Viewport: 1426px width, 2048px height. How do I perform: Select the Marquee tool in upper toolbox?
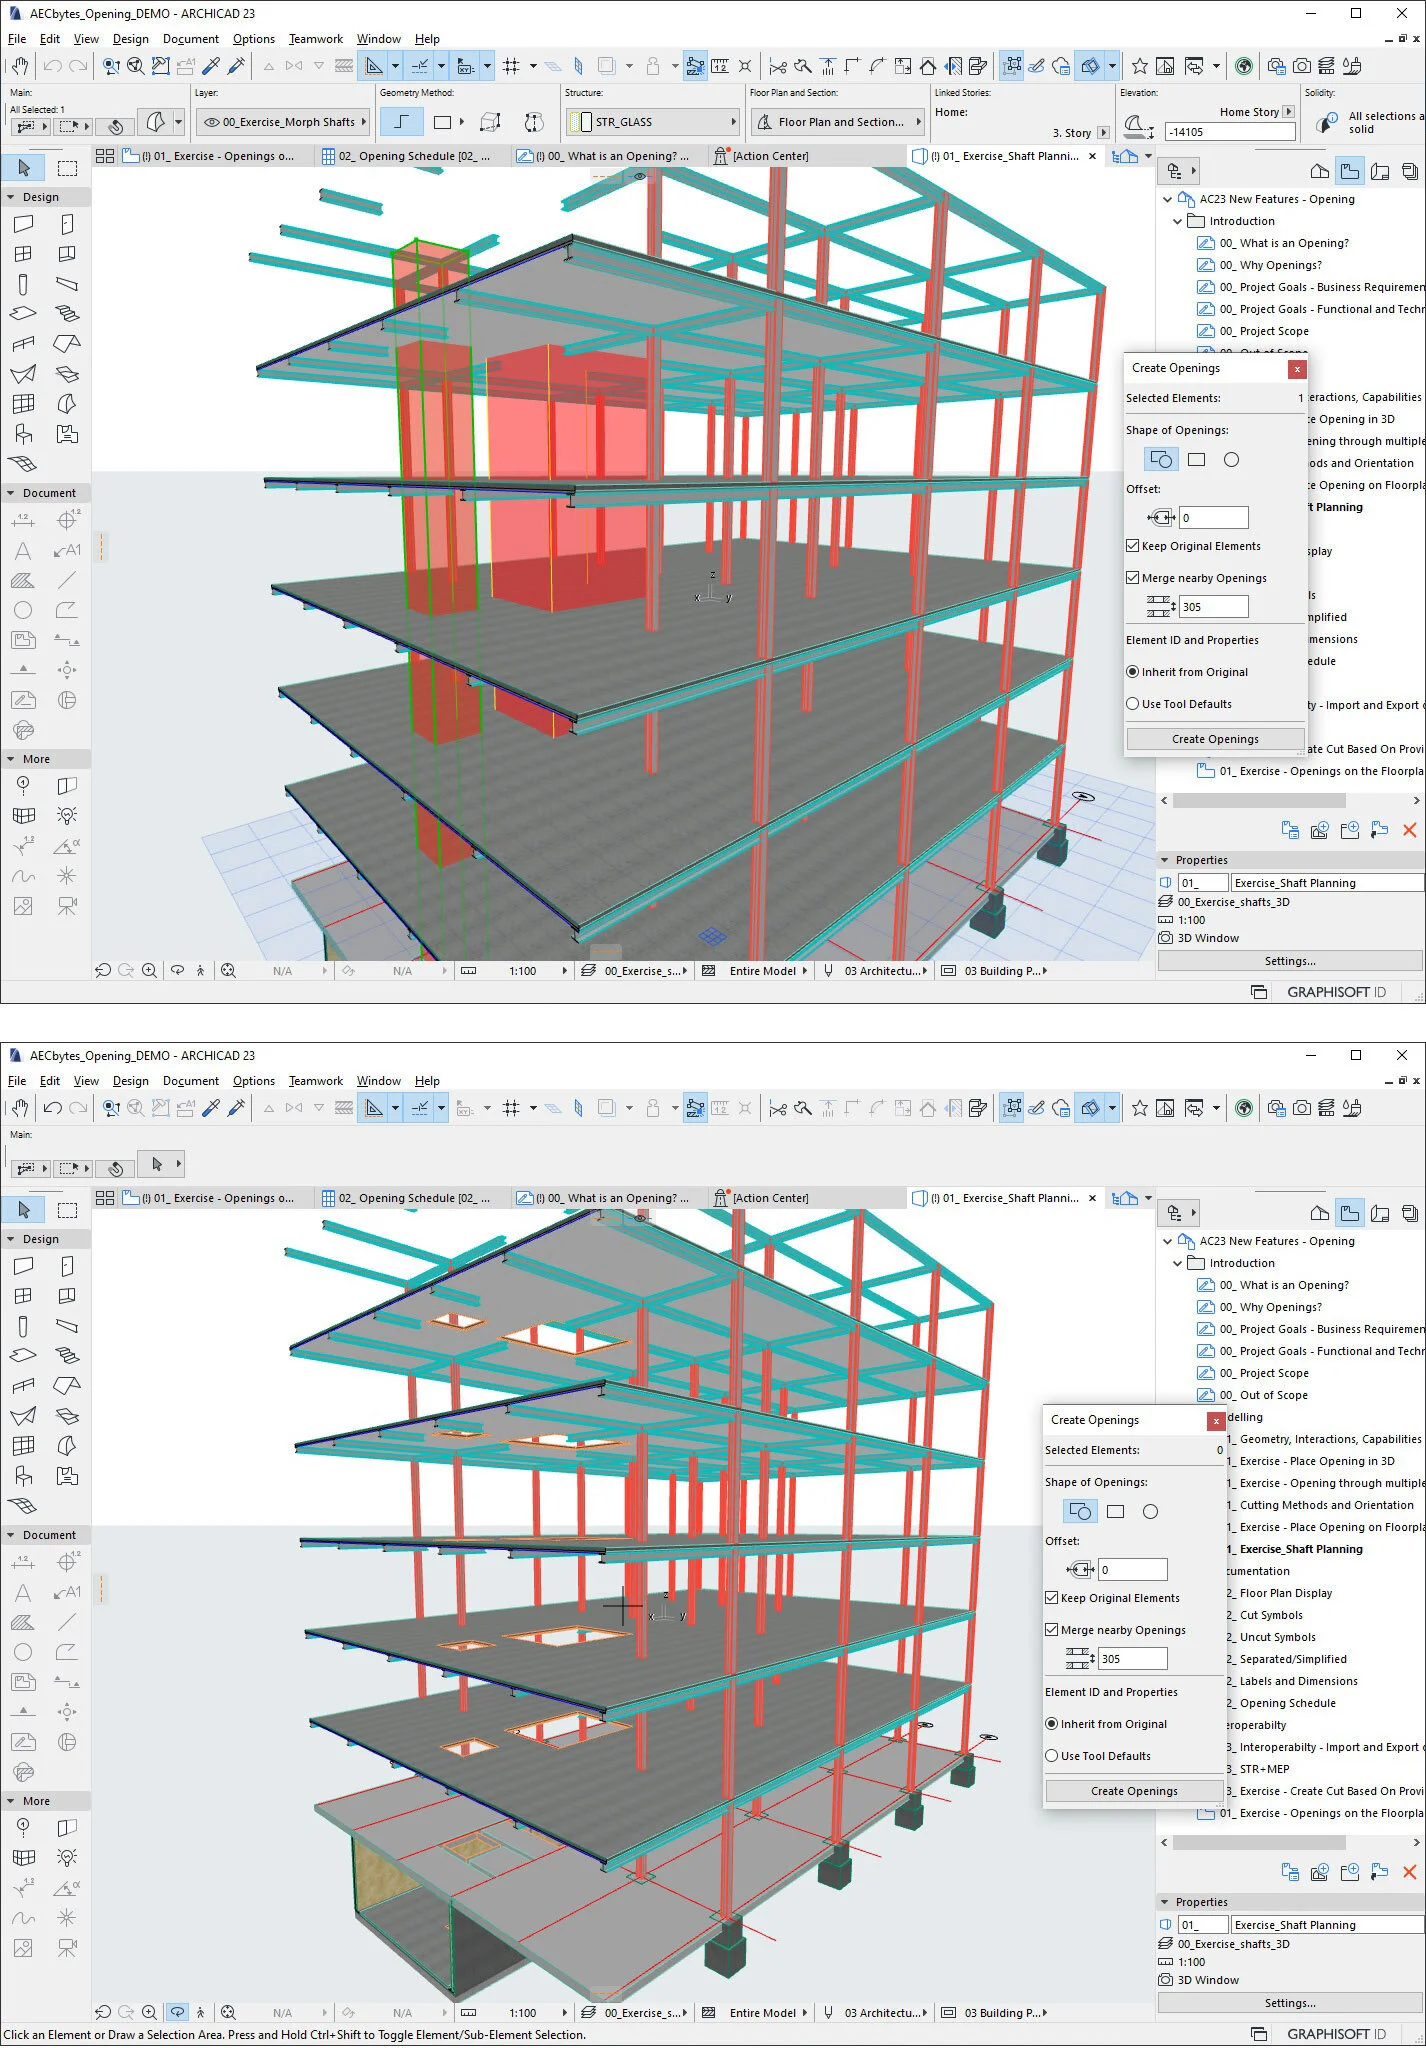click(x=67, y=168)
